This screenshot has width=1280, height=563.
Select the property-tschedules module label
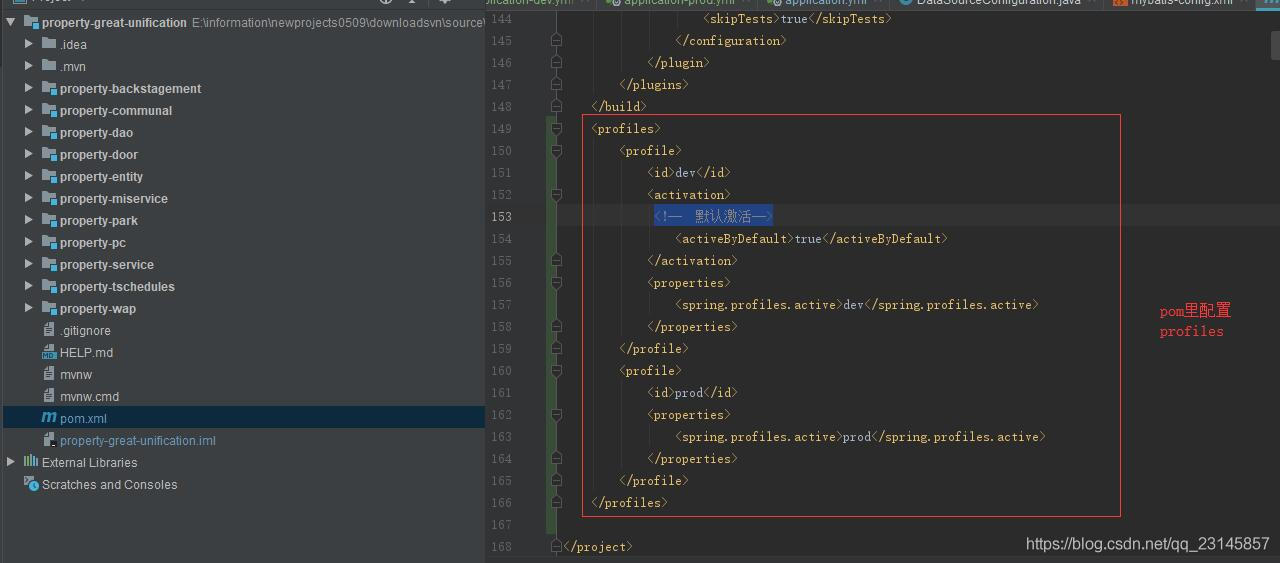point(117,287)
